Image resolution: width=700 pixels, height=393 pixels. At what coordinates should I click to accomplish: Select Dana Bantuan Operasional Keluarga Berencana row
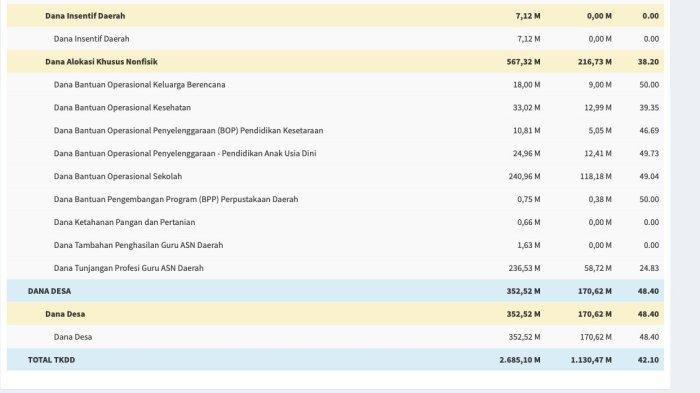(335, 84)
